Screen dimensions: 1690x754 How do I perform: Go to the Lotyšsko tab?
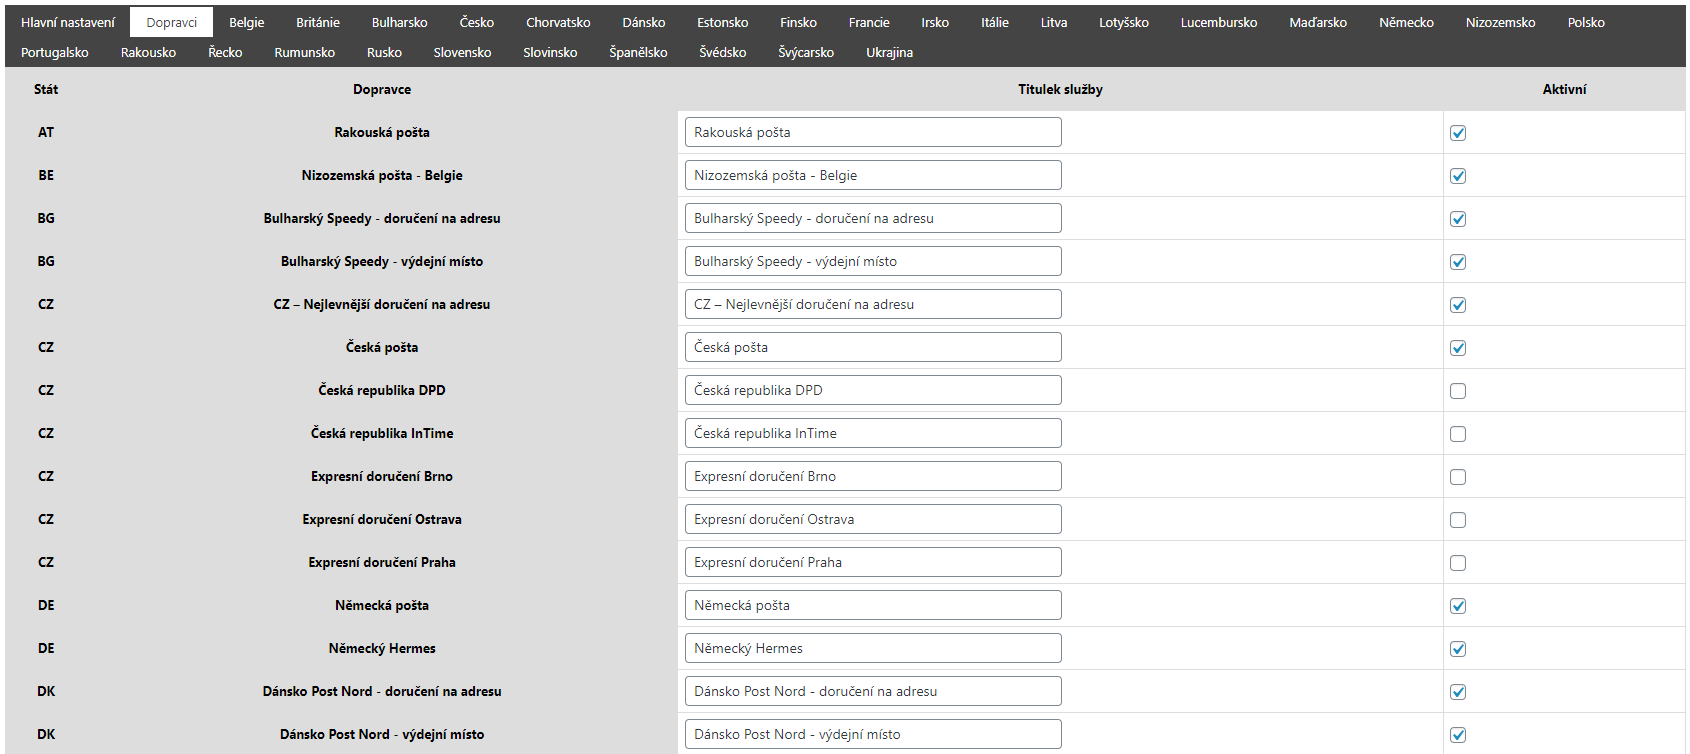coord(1124,22)
